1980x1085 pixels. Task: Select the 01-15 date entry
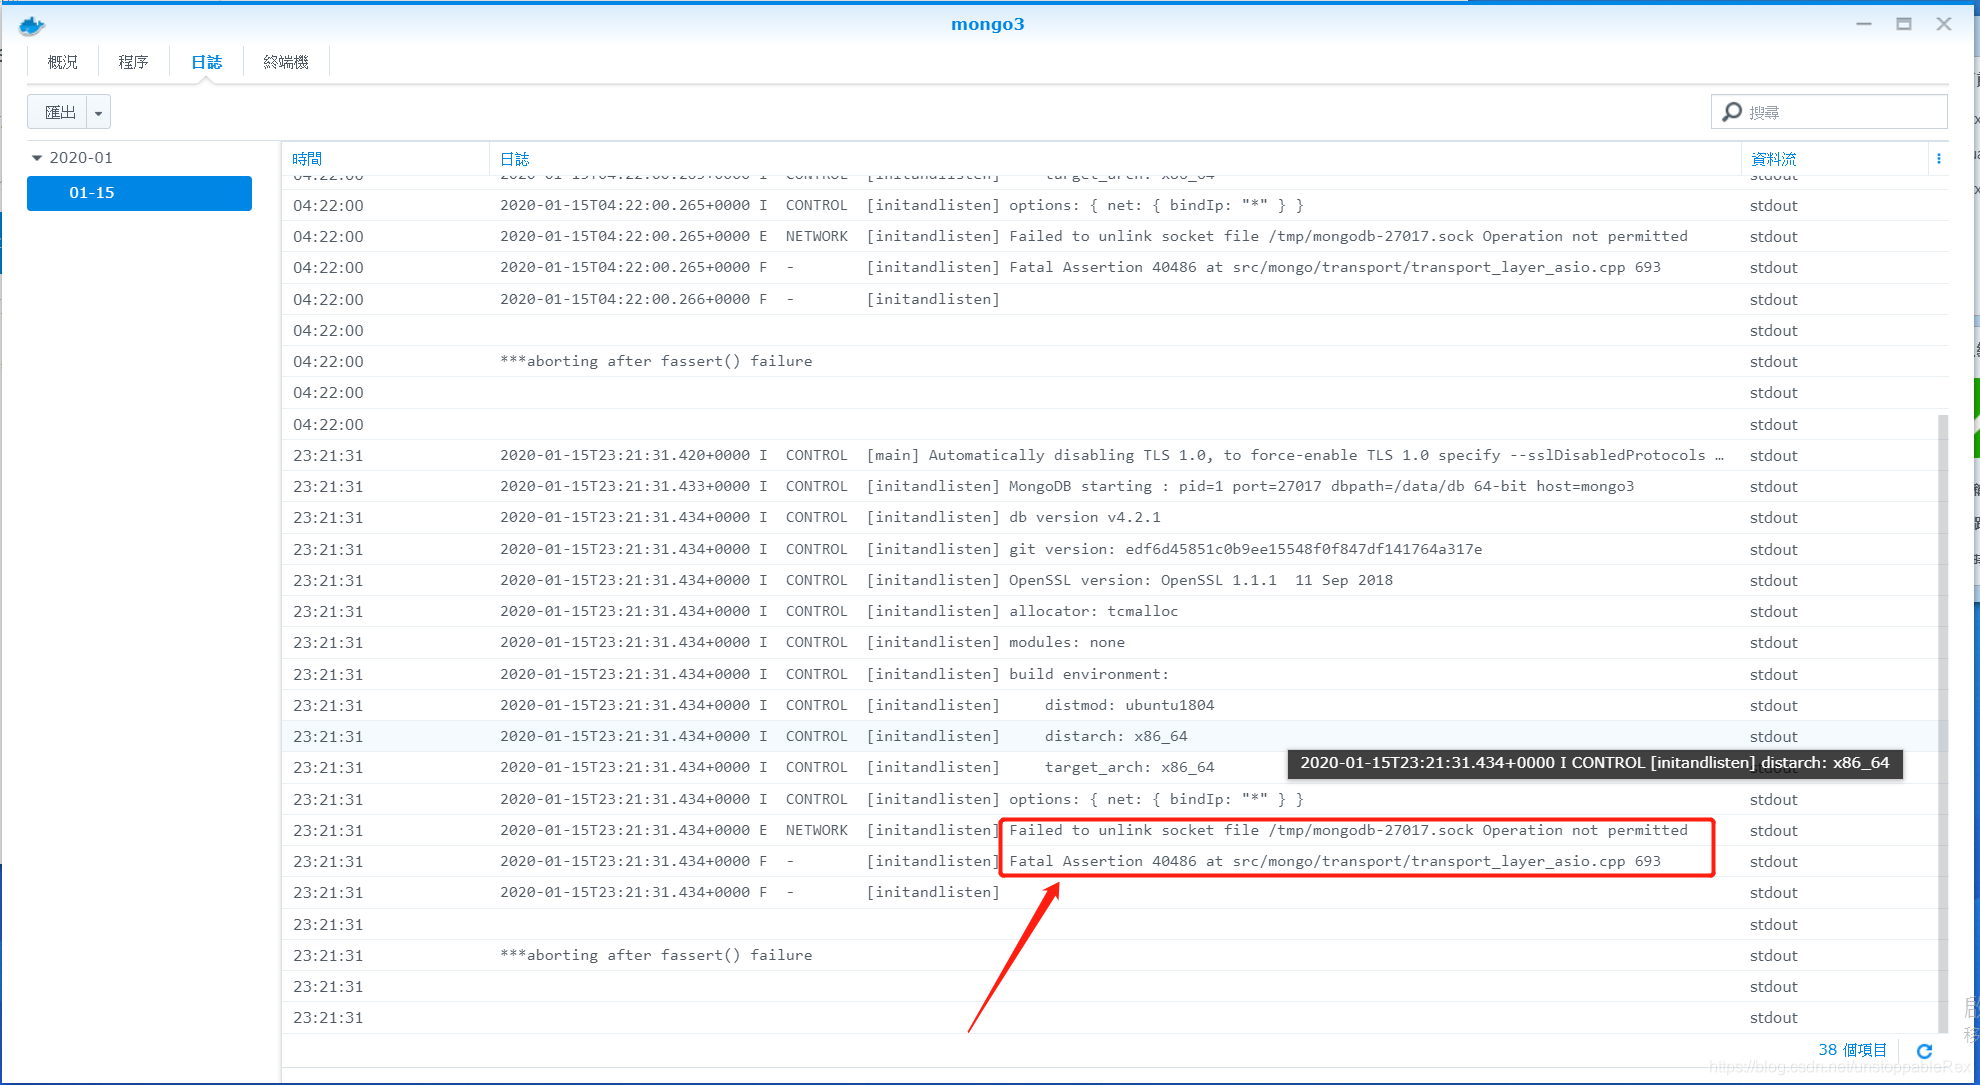[139, 193]
